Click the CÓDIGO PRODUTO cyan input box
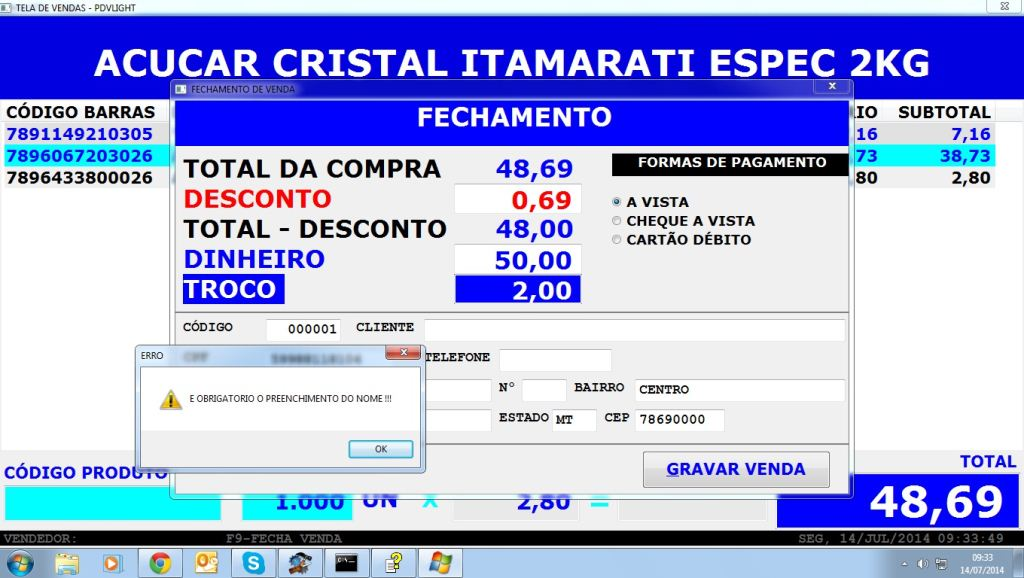The height and width of the screenshot is (578, 1024). point(112,503)
